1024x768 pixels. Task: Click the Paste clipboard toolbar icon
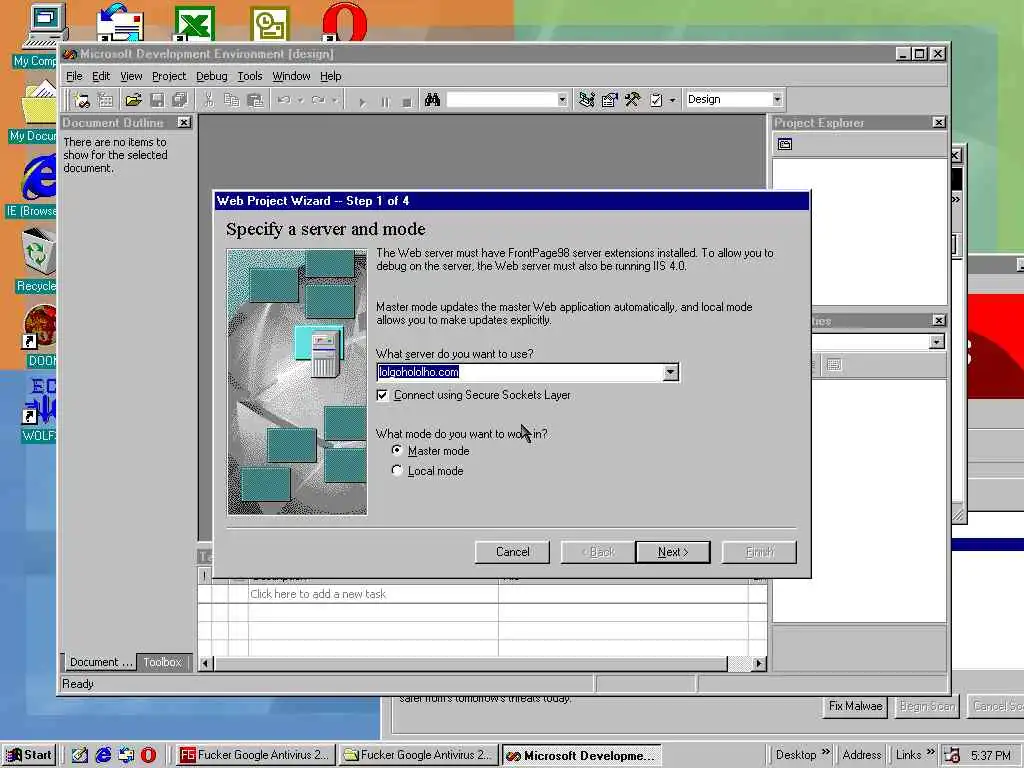tap(255, 100)
